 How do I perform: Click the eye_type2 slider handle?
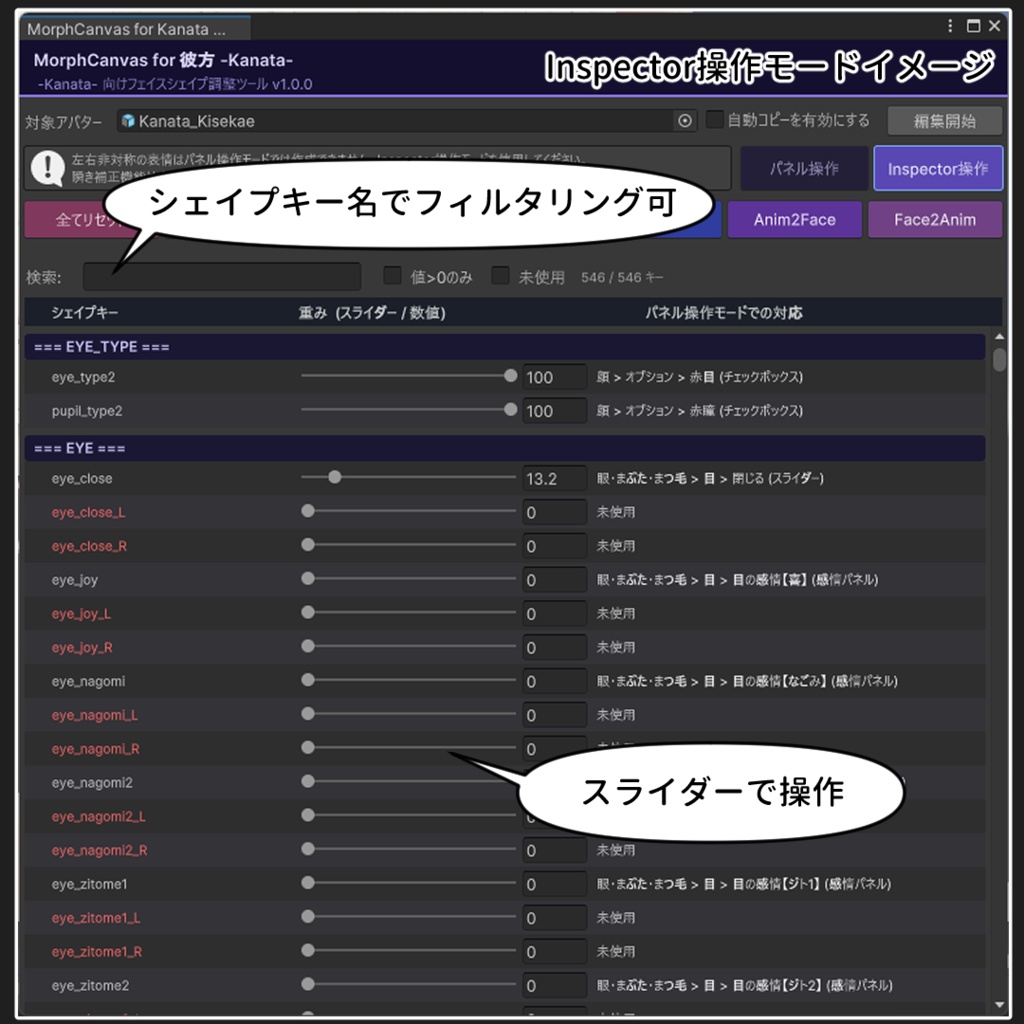click(x=510, y=376)
